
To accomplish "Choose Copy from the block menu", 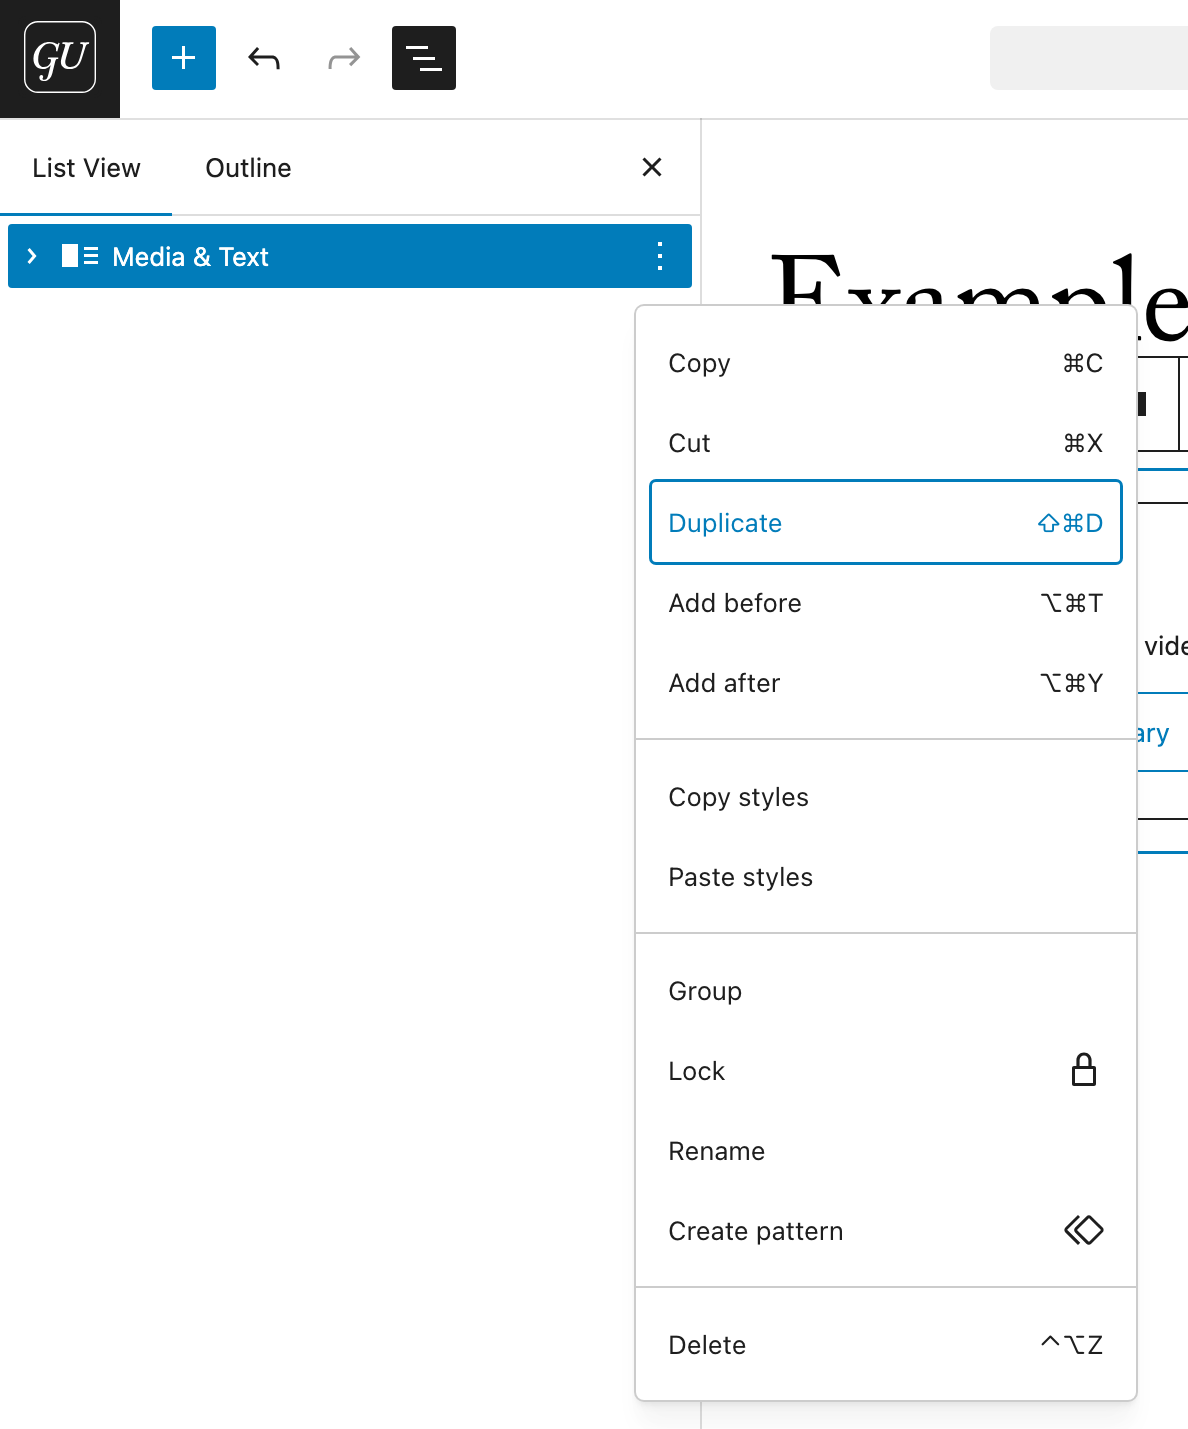I will pyautogui.click(x=886, y=363).
